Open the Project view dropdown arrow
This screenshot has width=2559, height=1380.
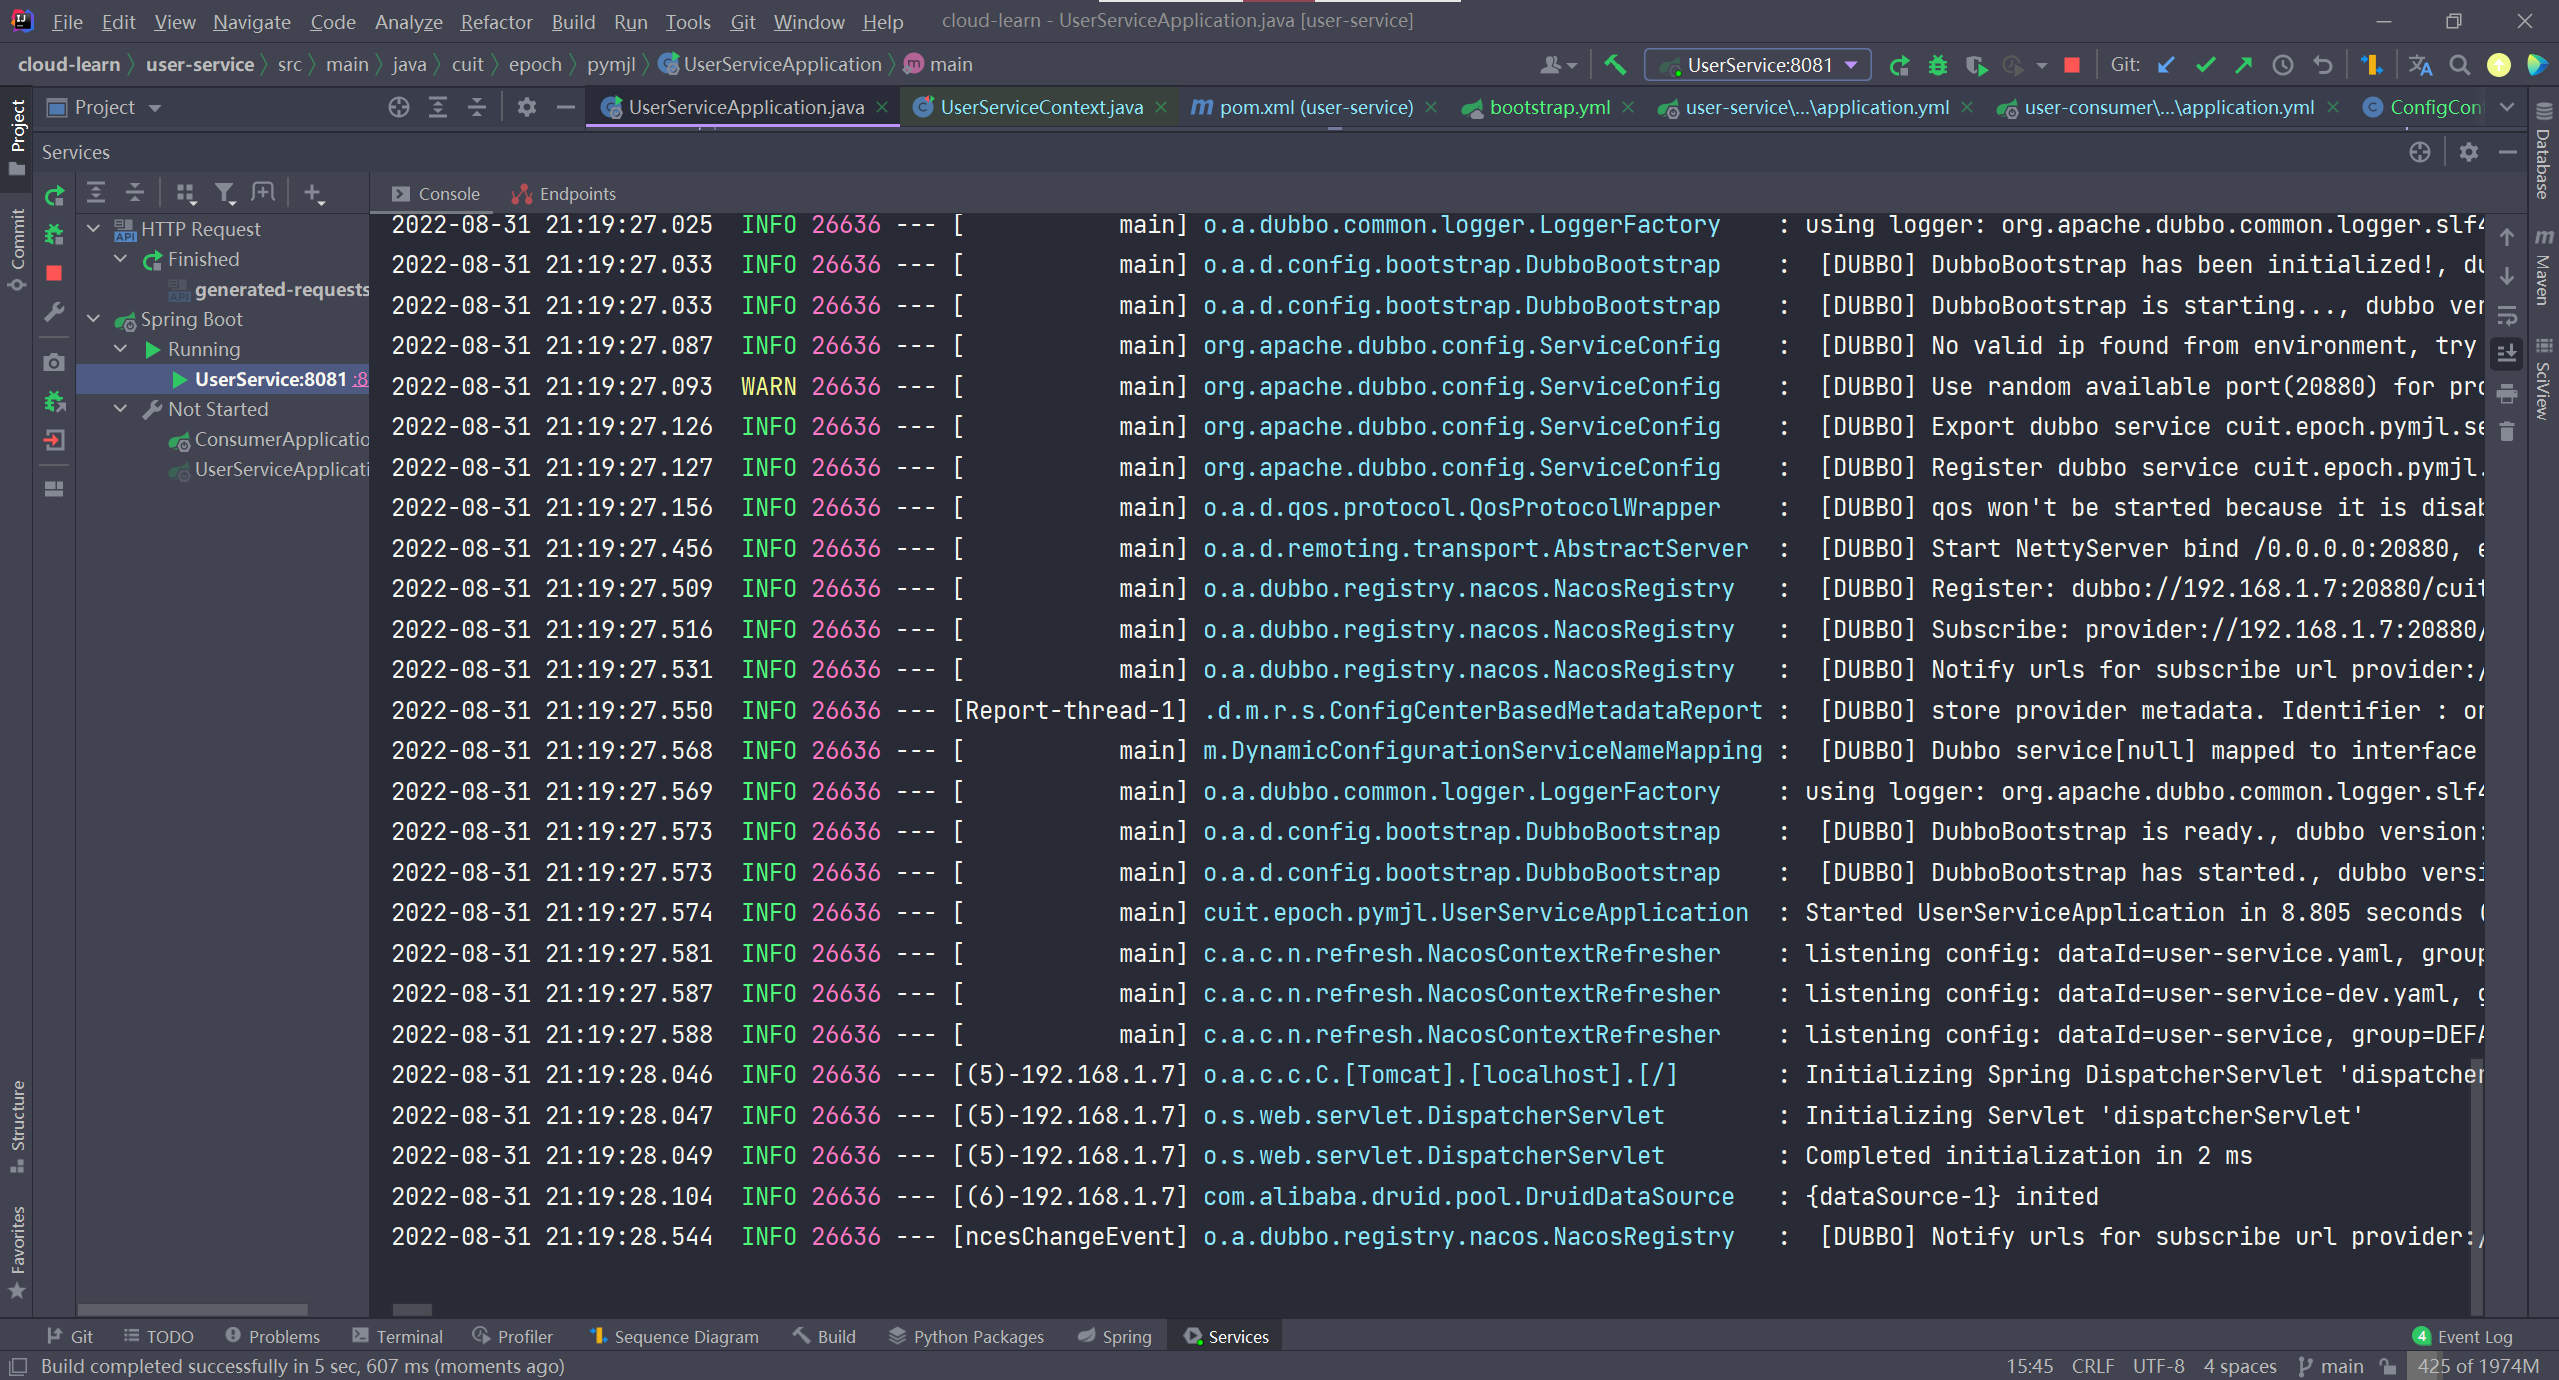coord(155,108)
